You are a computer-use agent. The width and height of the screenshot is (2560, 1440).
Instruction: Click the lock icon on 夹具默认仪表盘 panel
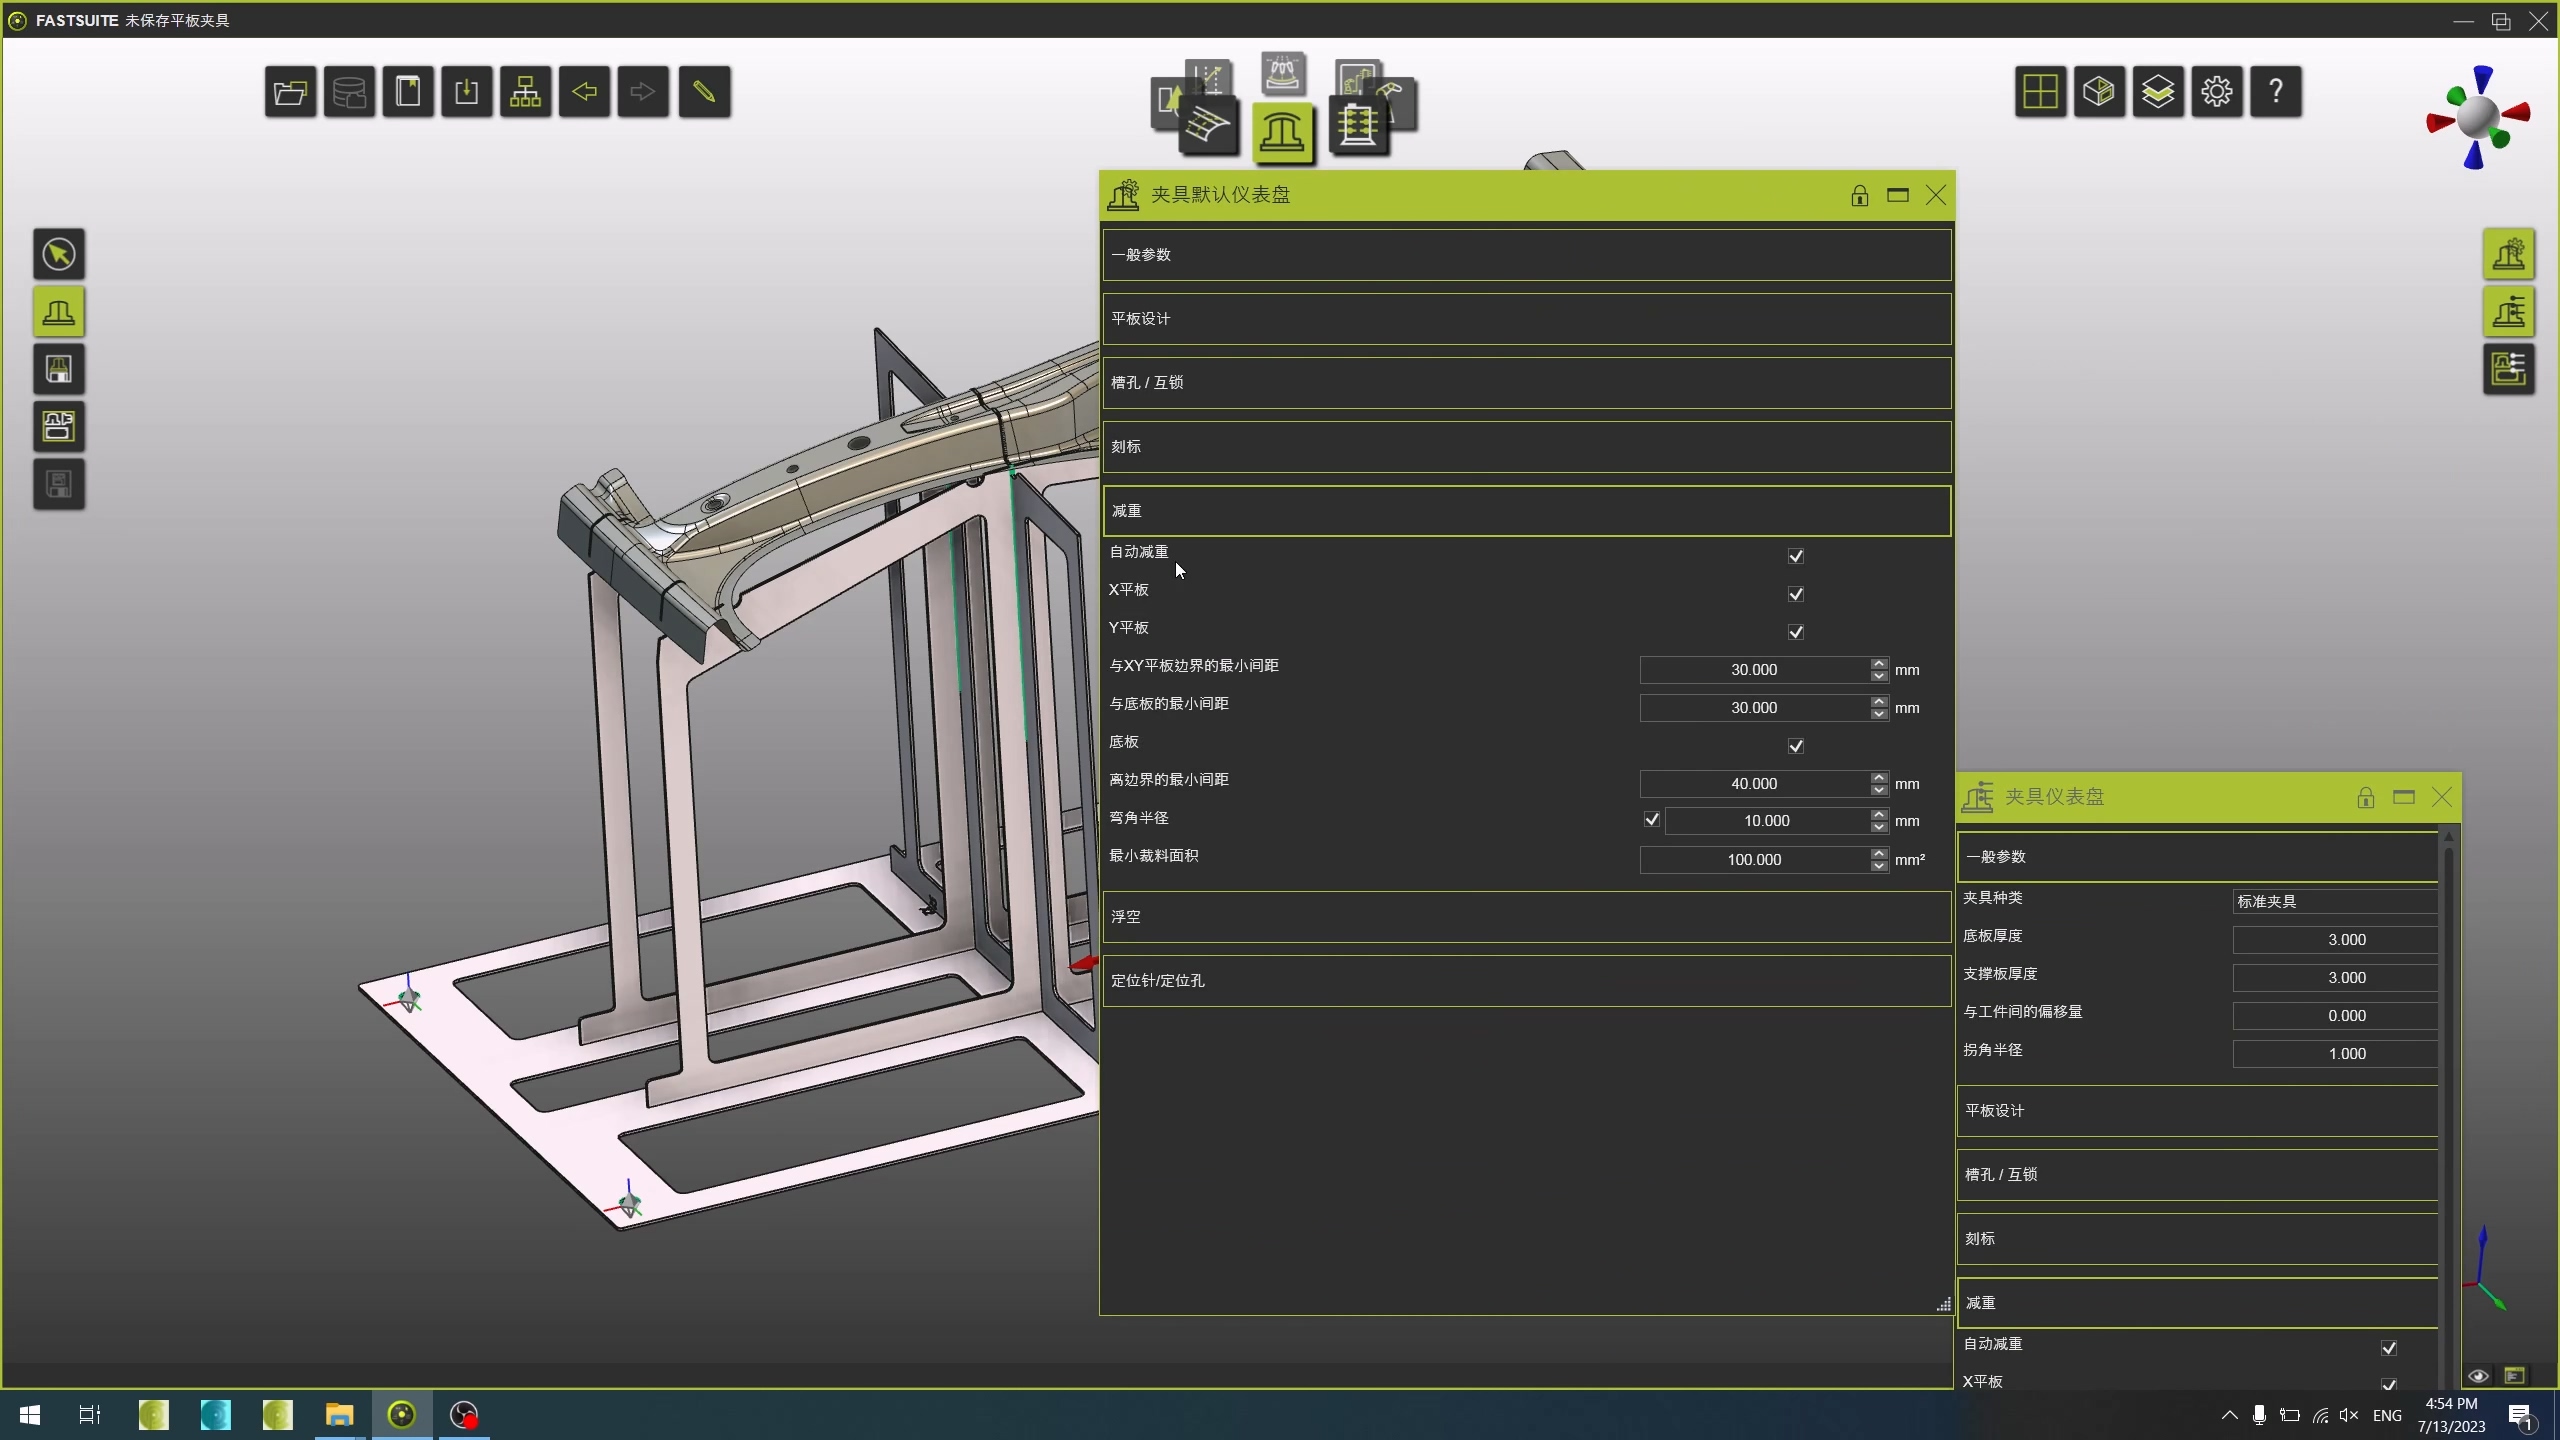pos(1859,195)
